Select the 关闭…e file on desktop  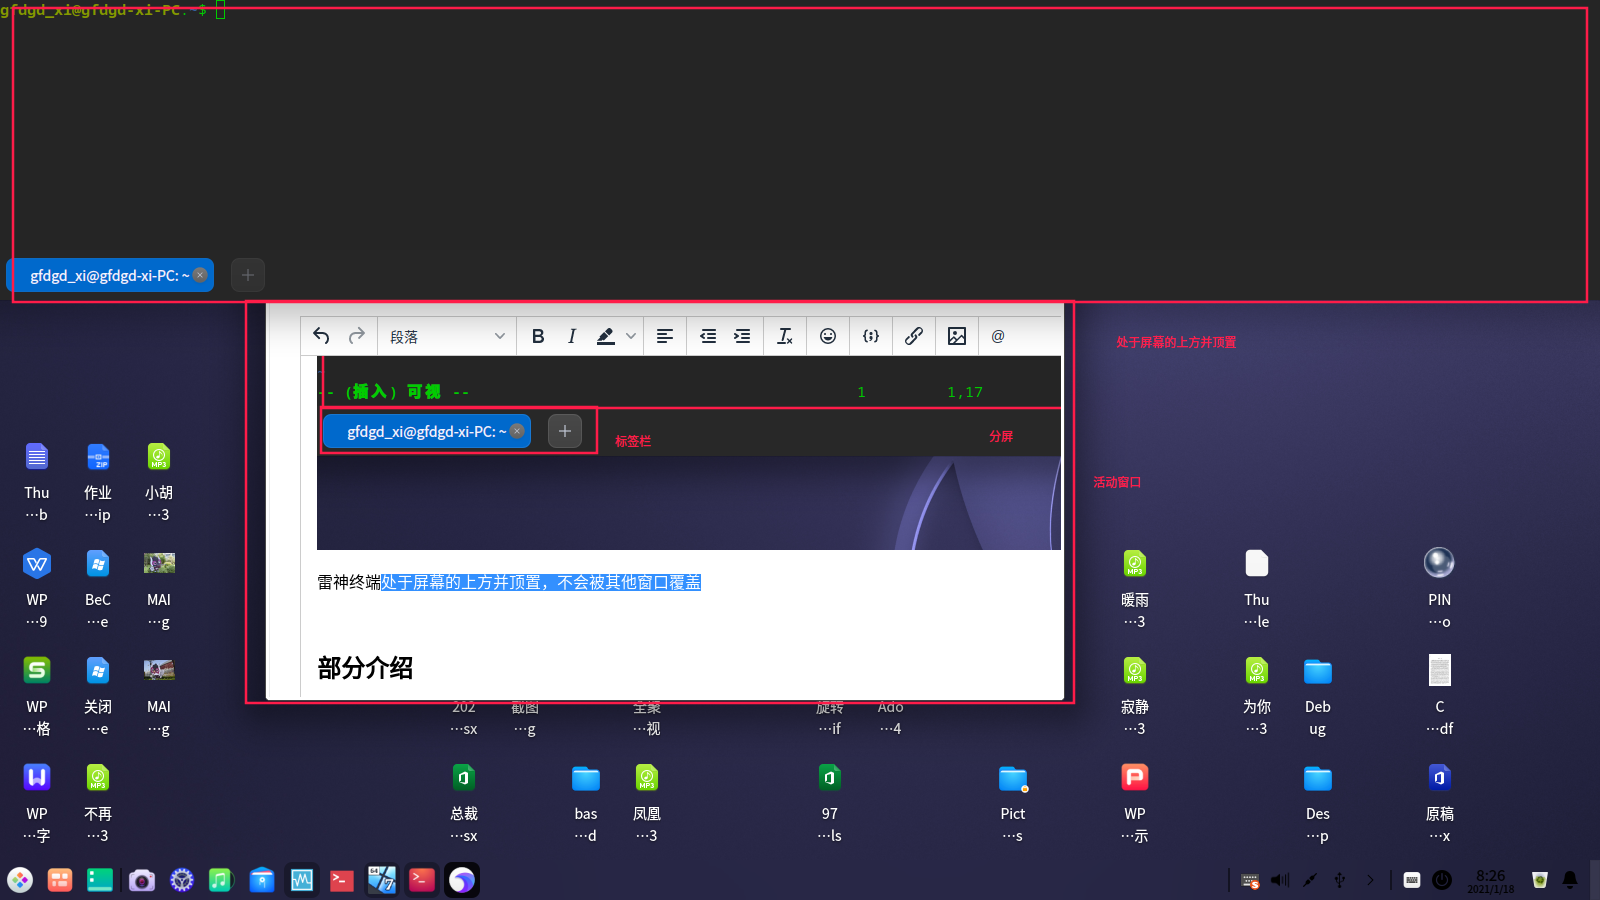coord(98,696)
